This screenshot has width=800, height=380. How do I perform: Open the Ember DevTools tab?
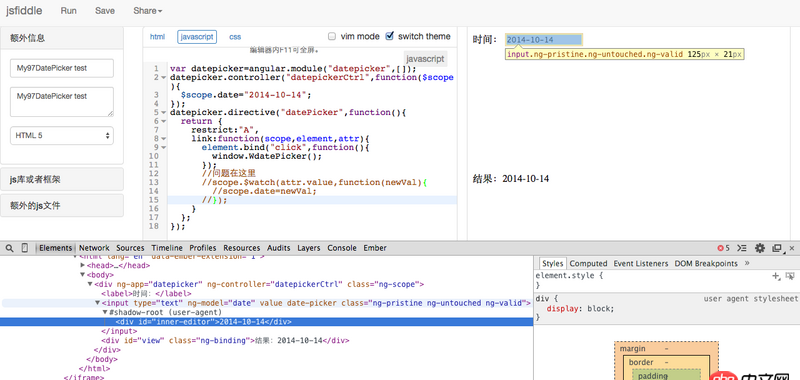coord(374,248)
